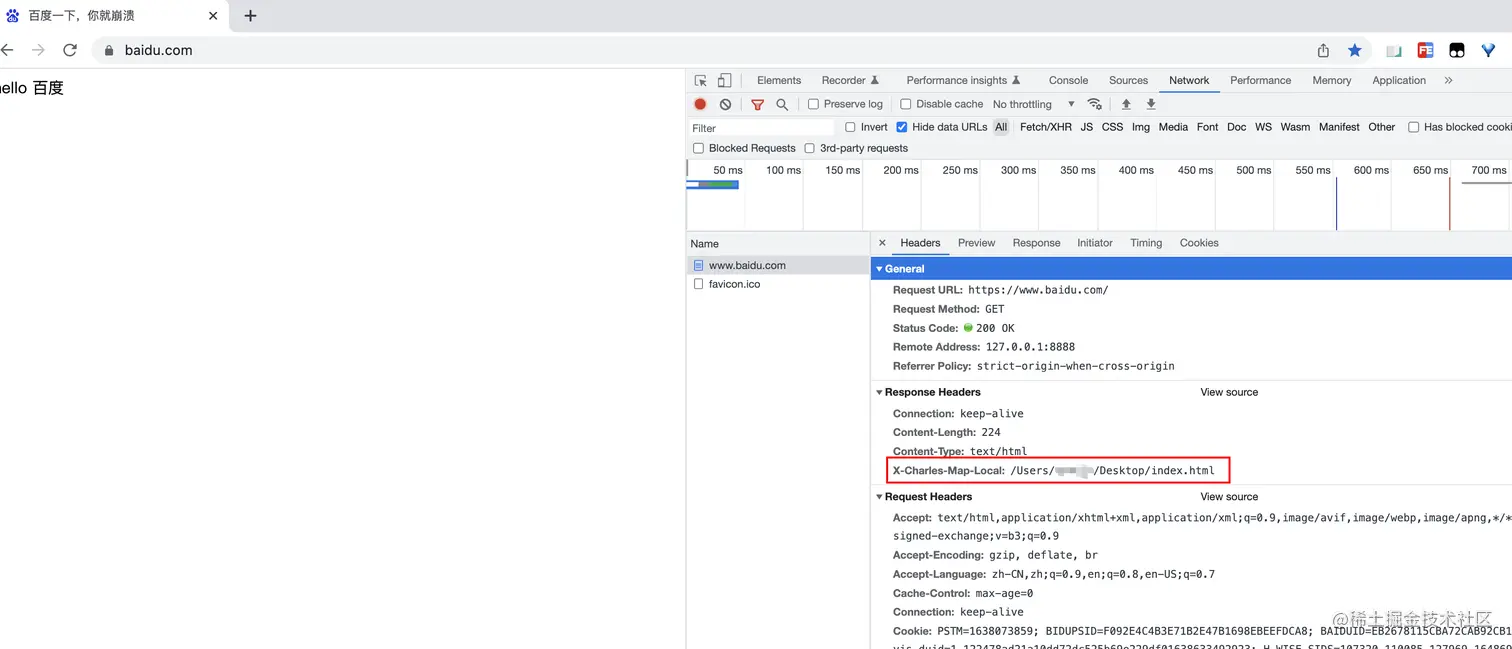
Task: Uncheck Hide data URLs
Action: coord(901,127)
